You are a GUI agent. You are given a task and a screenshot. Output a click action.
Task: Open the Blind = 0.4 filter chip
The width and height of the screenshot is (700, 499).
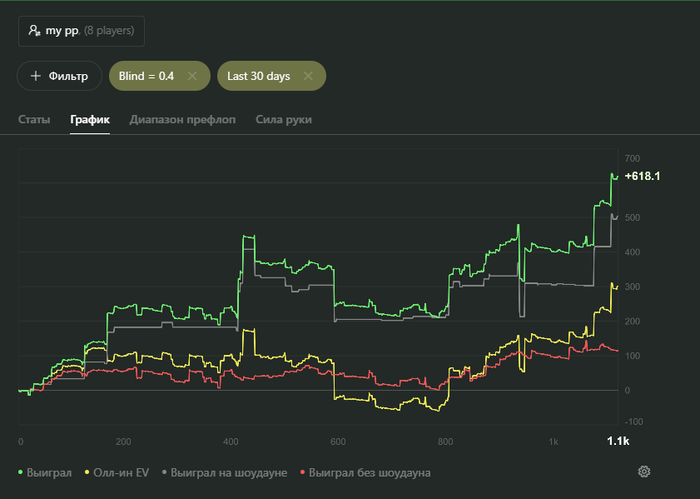pos(146,76)
